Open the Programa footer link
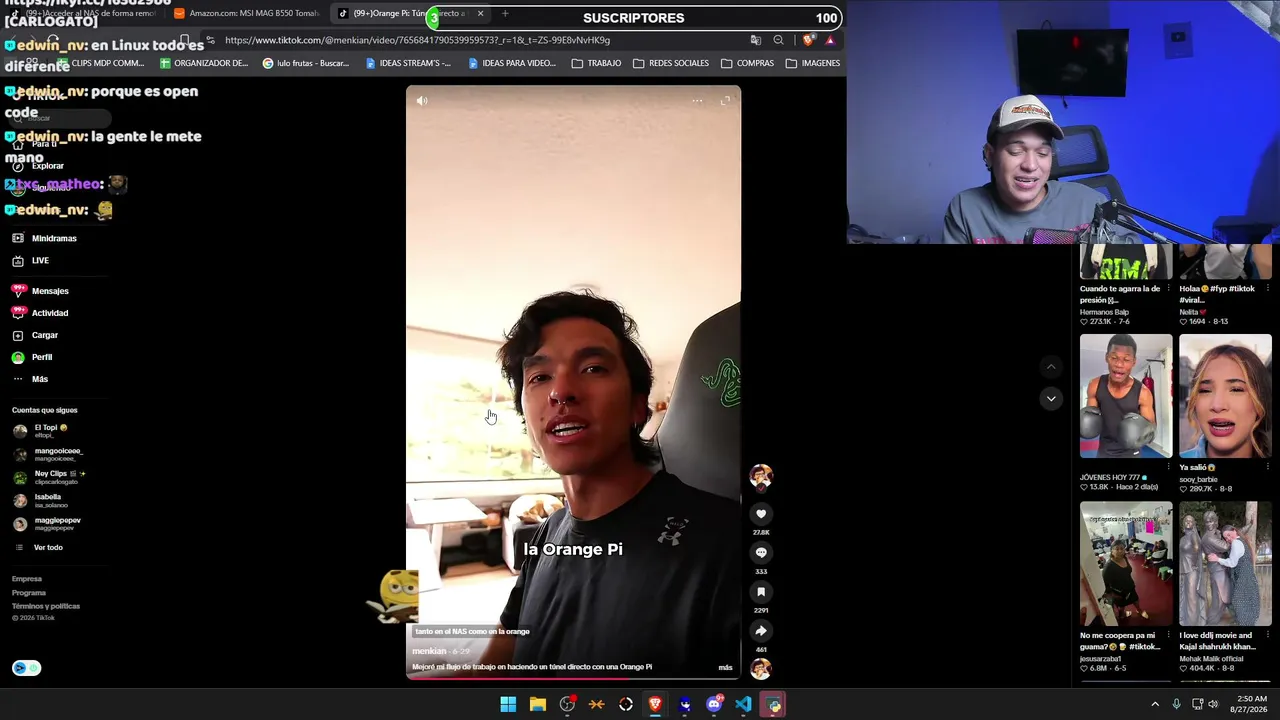This screenshot has width=1280, height=720. coord(29,593)
